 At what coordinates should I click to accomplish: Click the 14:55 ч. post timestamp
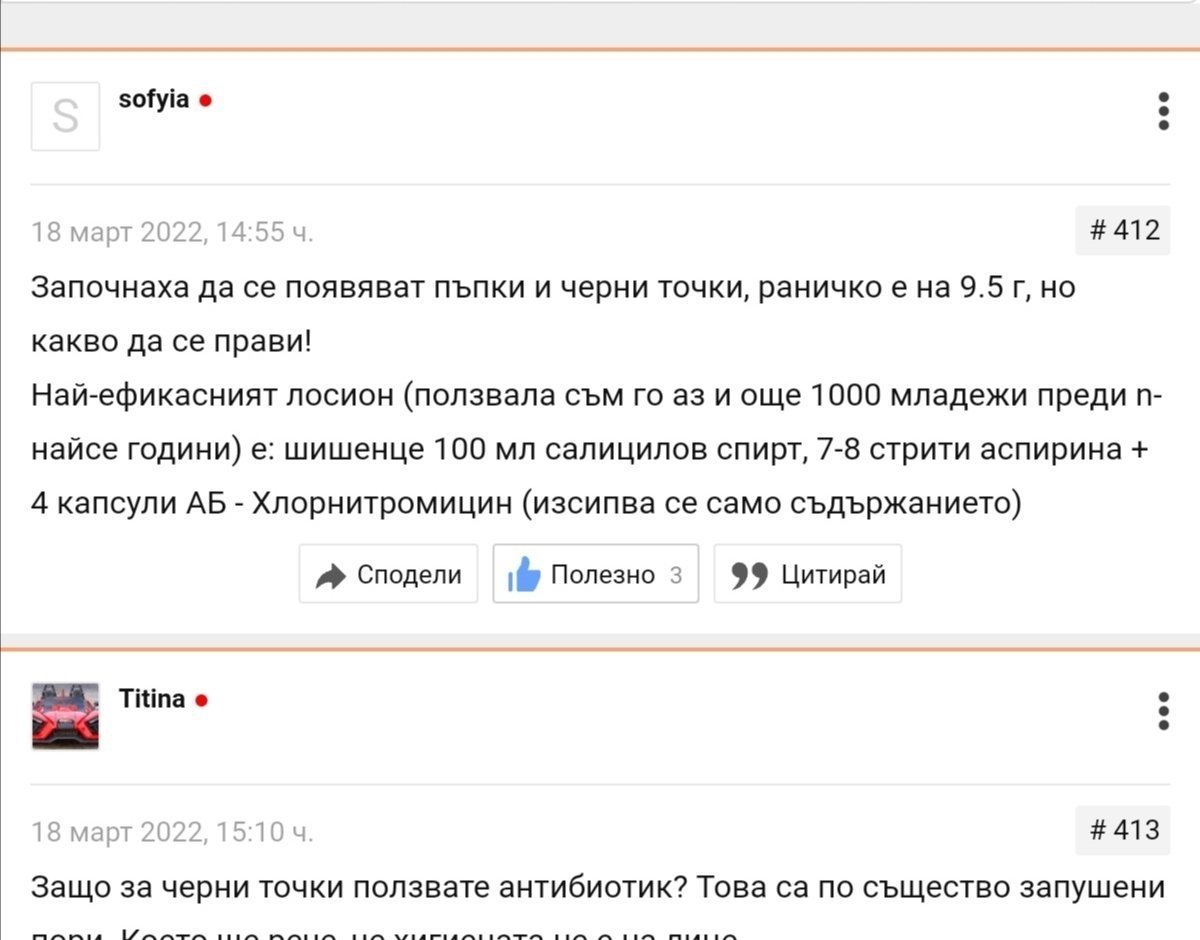[x=172, y=232]
